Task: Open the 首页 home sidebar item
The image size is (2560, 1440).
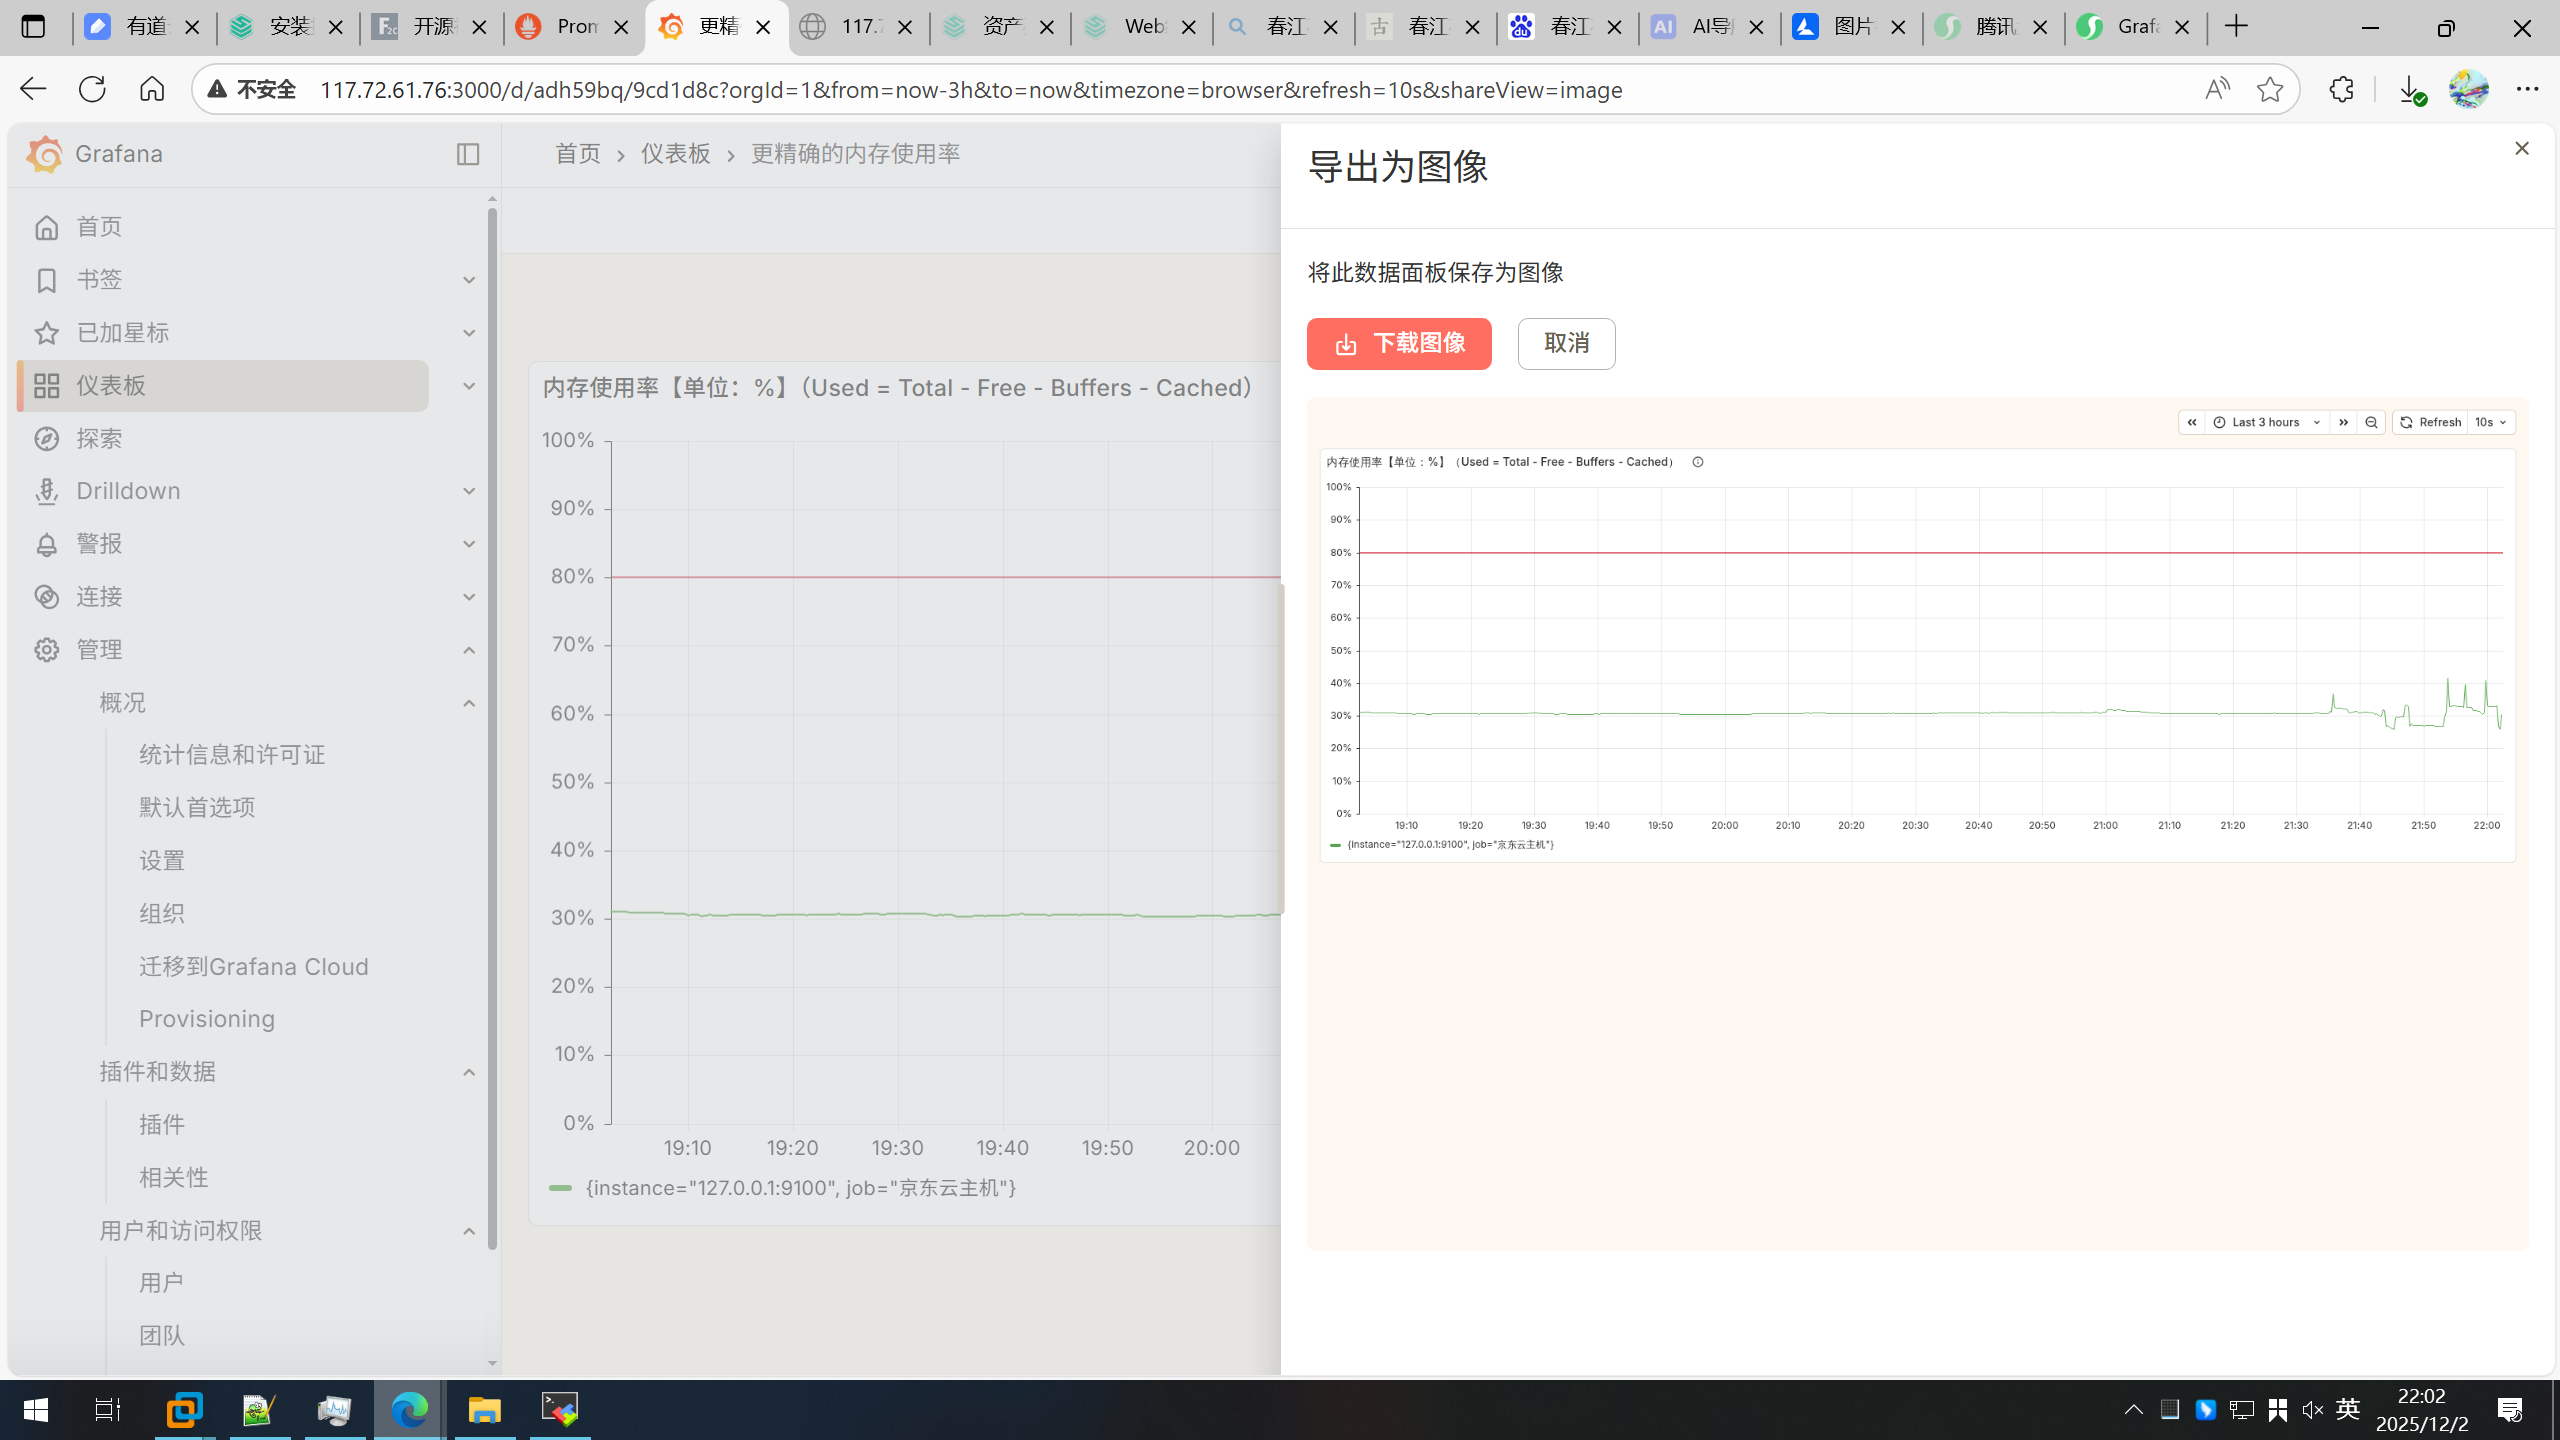Action: pyautogui.click(x=99, y=227)
